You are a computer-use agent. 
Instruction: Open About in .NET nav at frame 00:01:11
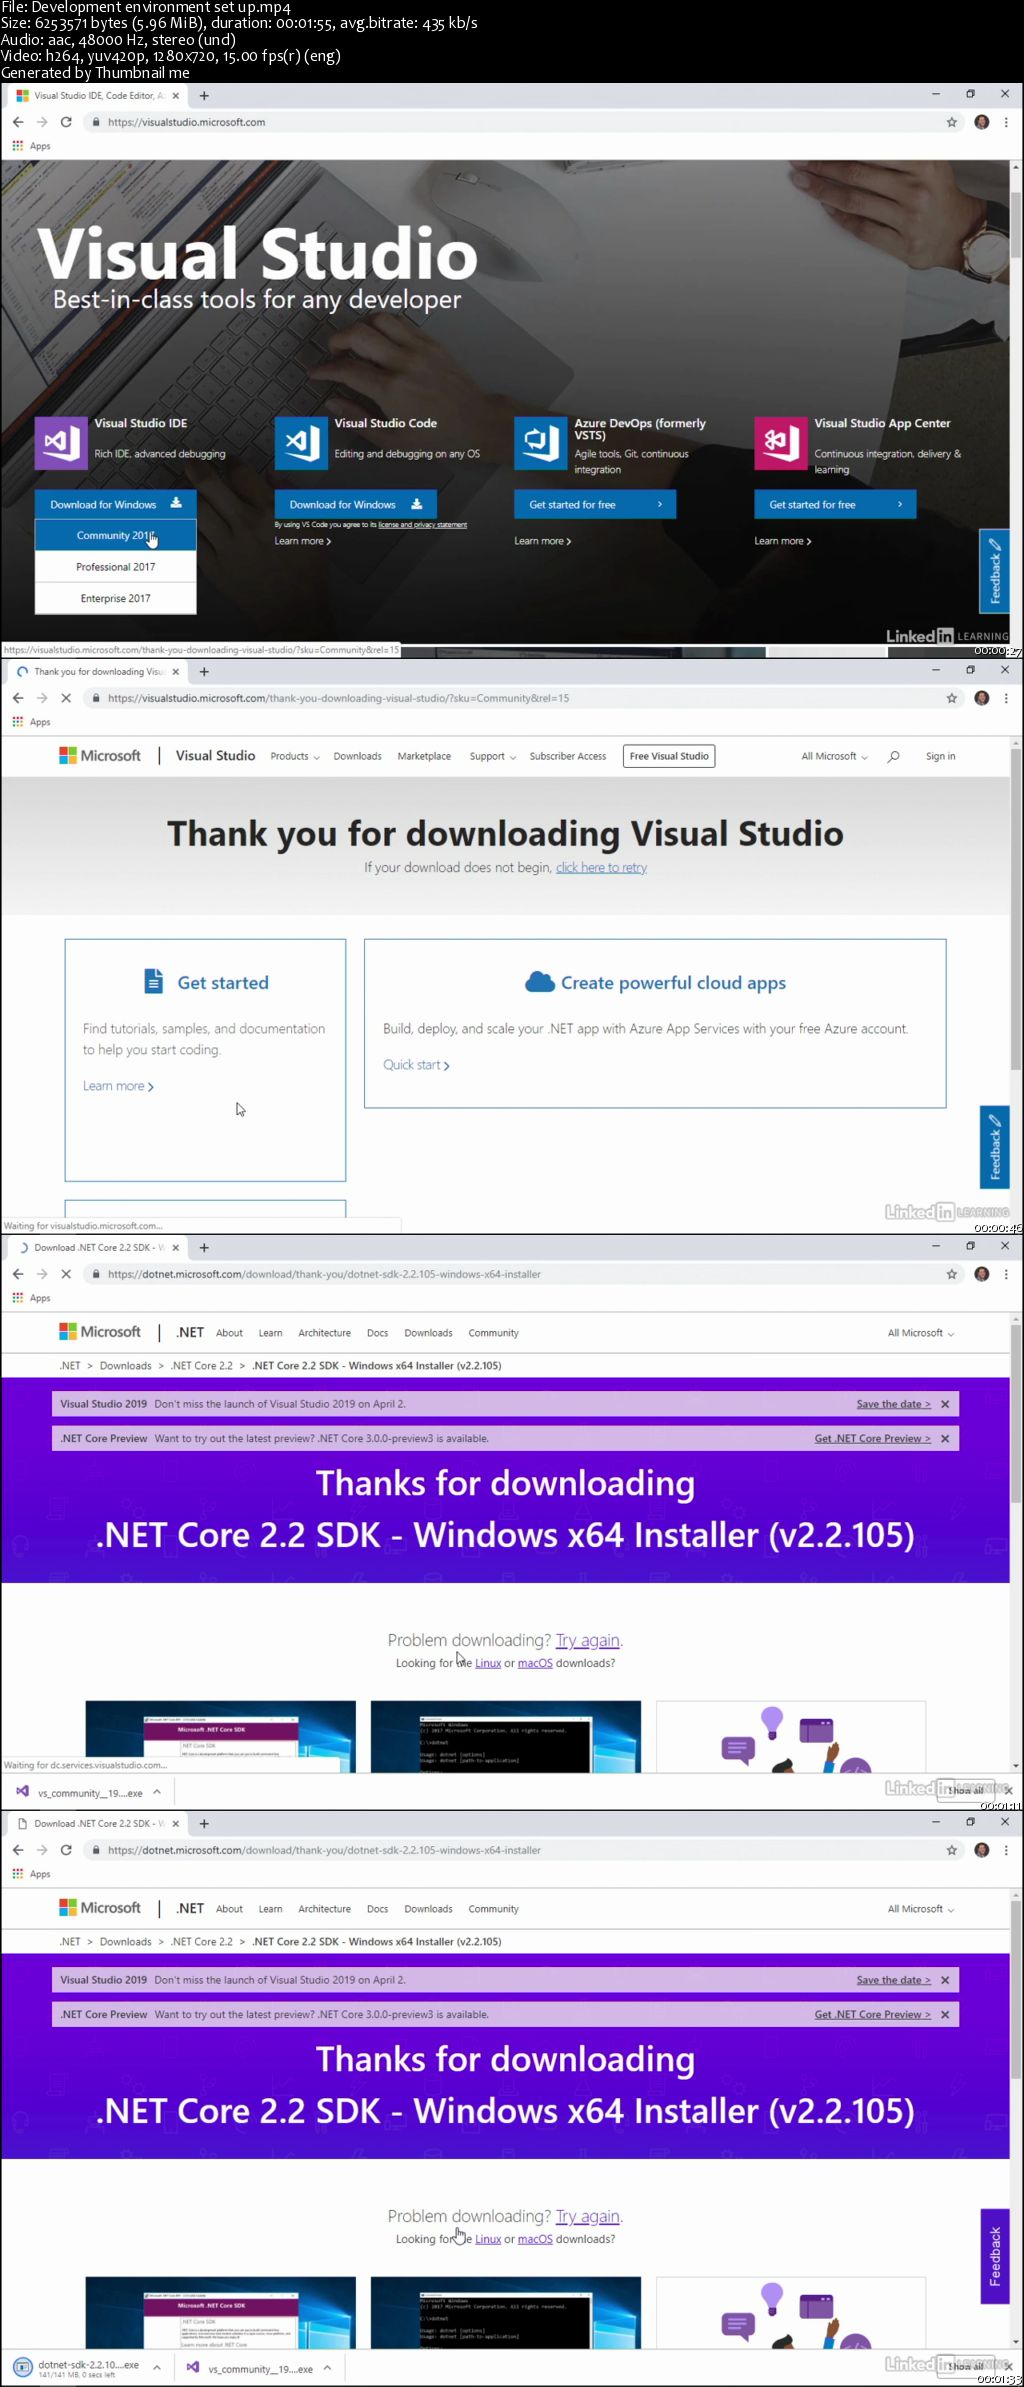229,1333
